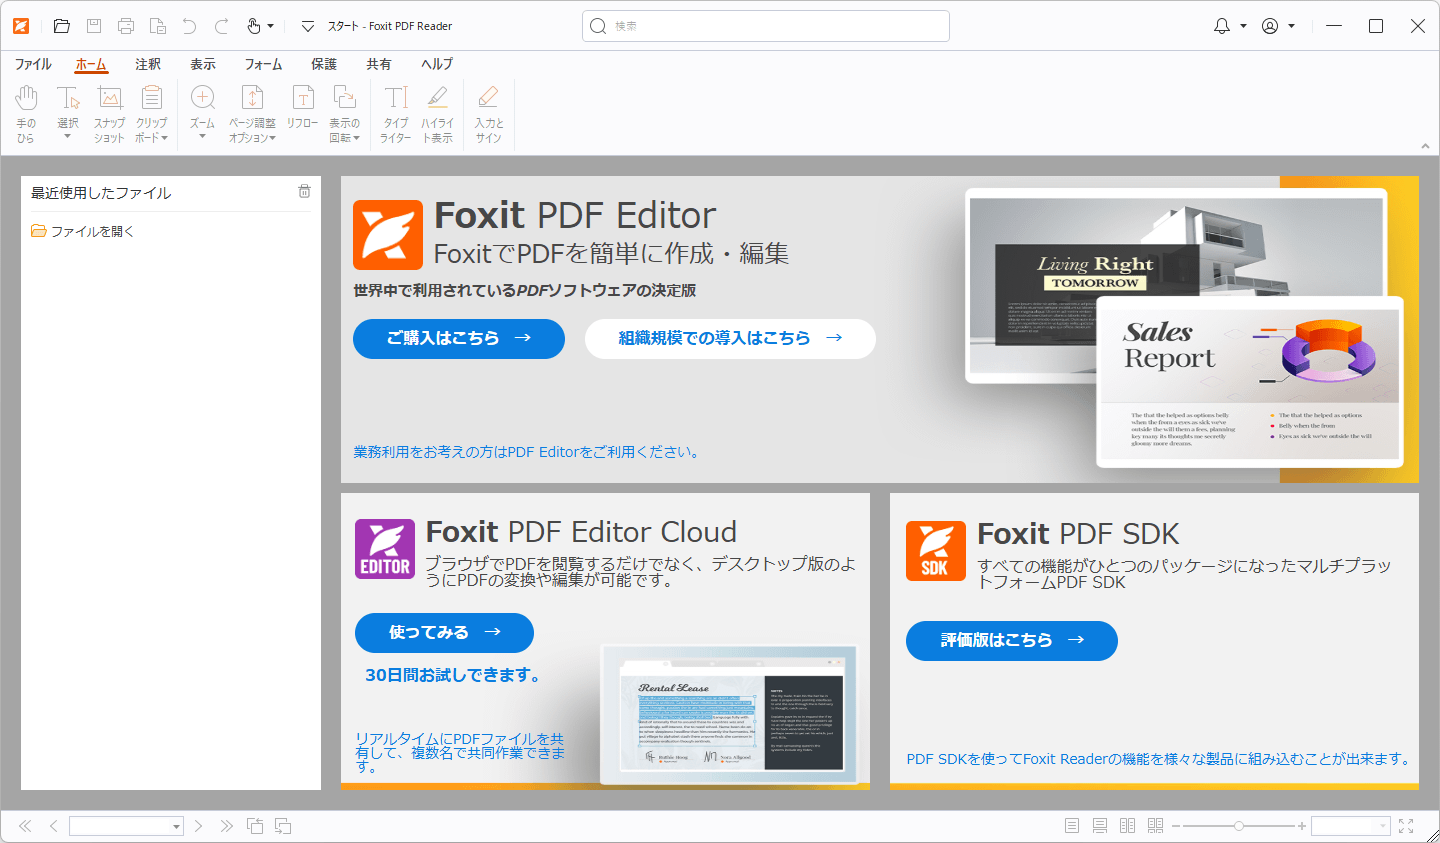Click the Print icon in quick access bar
This screenshot has height=843, width=1440.
point(126,26)
